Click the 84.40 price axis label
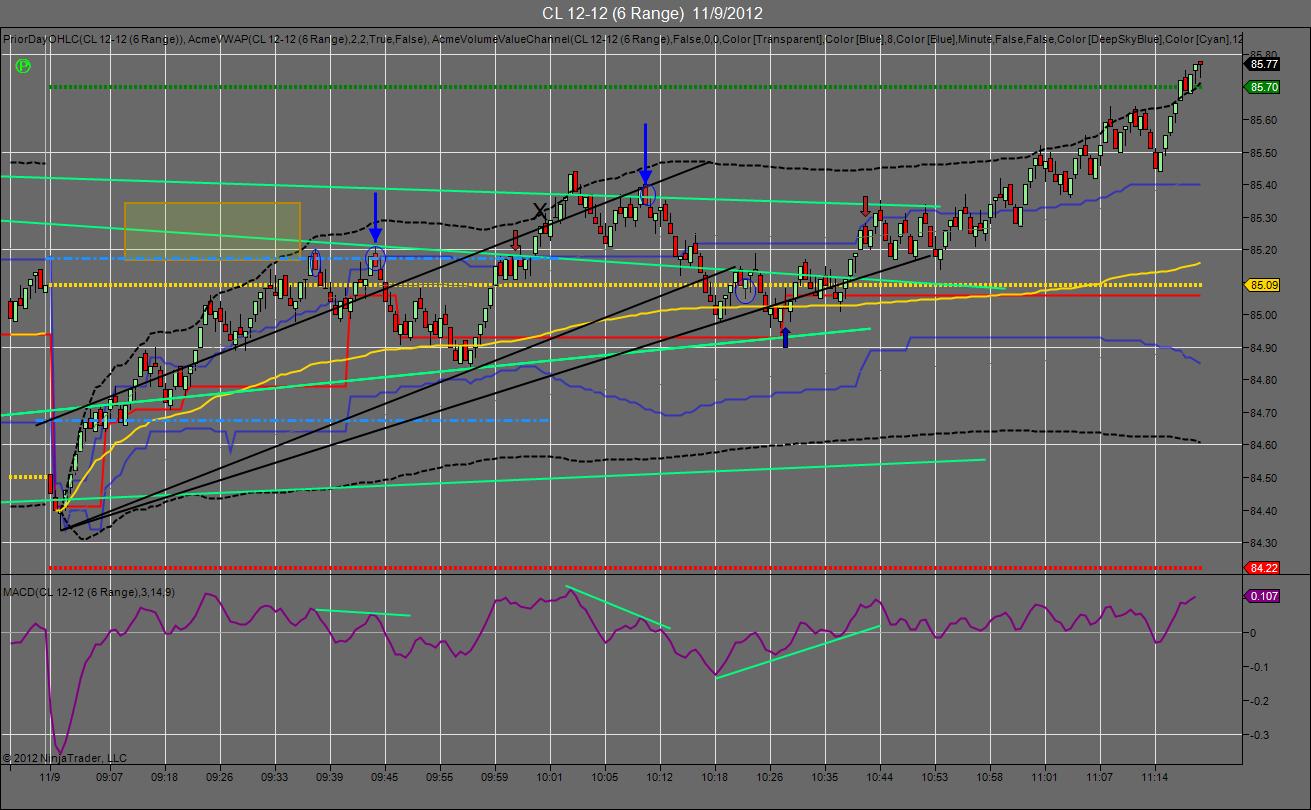Image resolution: width=1311 pixels, height=810 pixels. point(1264,511)
